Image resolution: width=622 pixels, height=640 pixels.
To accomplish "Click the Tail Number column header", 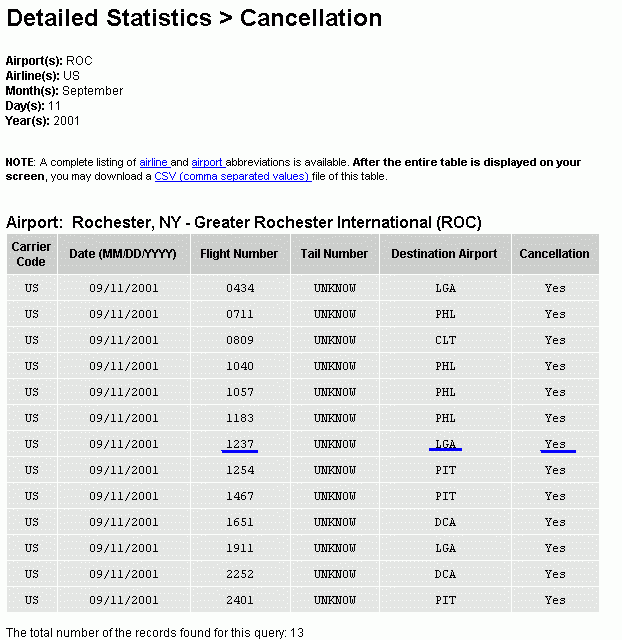I will [x=334, y=254].
